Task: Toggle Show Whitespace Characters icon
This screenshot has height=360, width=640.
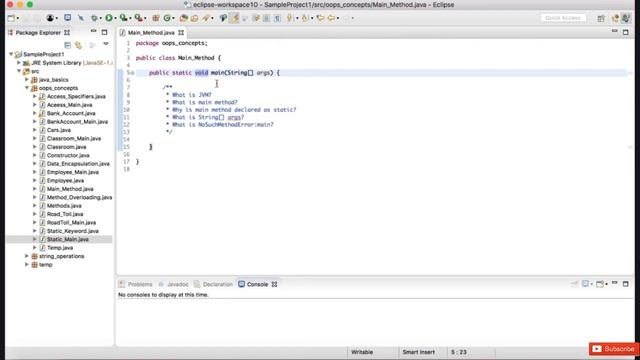Action: point(278,18)
